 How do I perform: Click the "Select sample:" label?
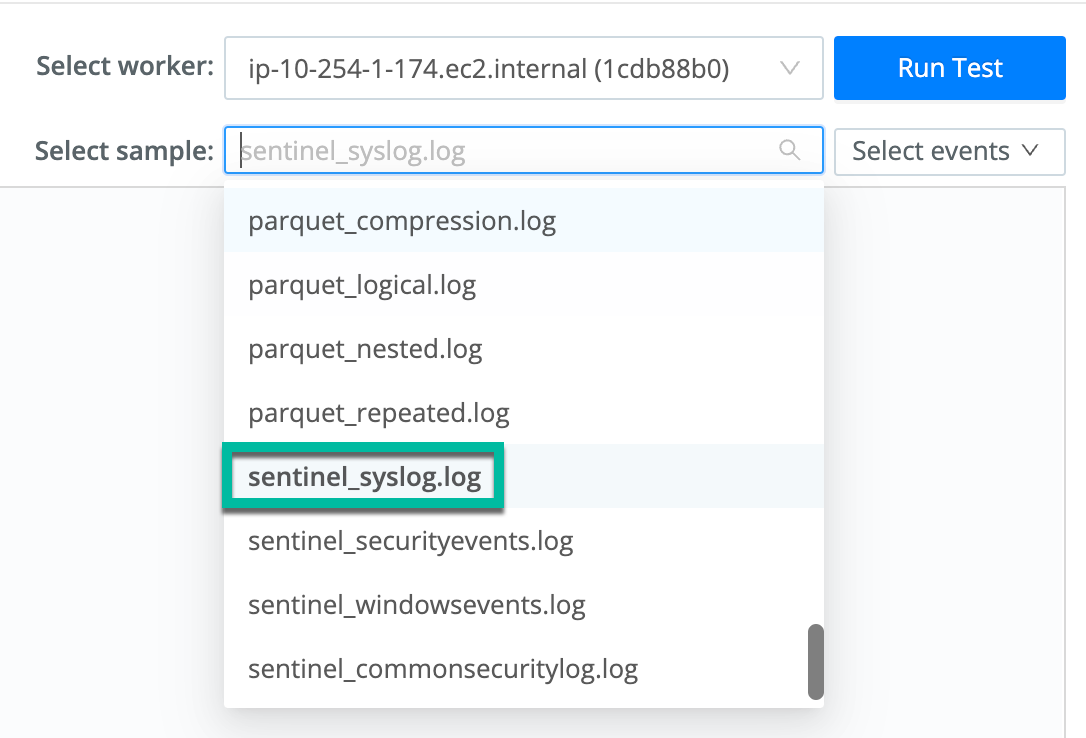click(x=124, y=151)
